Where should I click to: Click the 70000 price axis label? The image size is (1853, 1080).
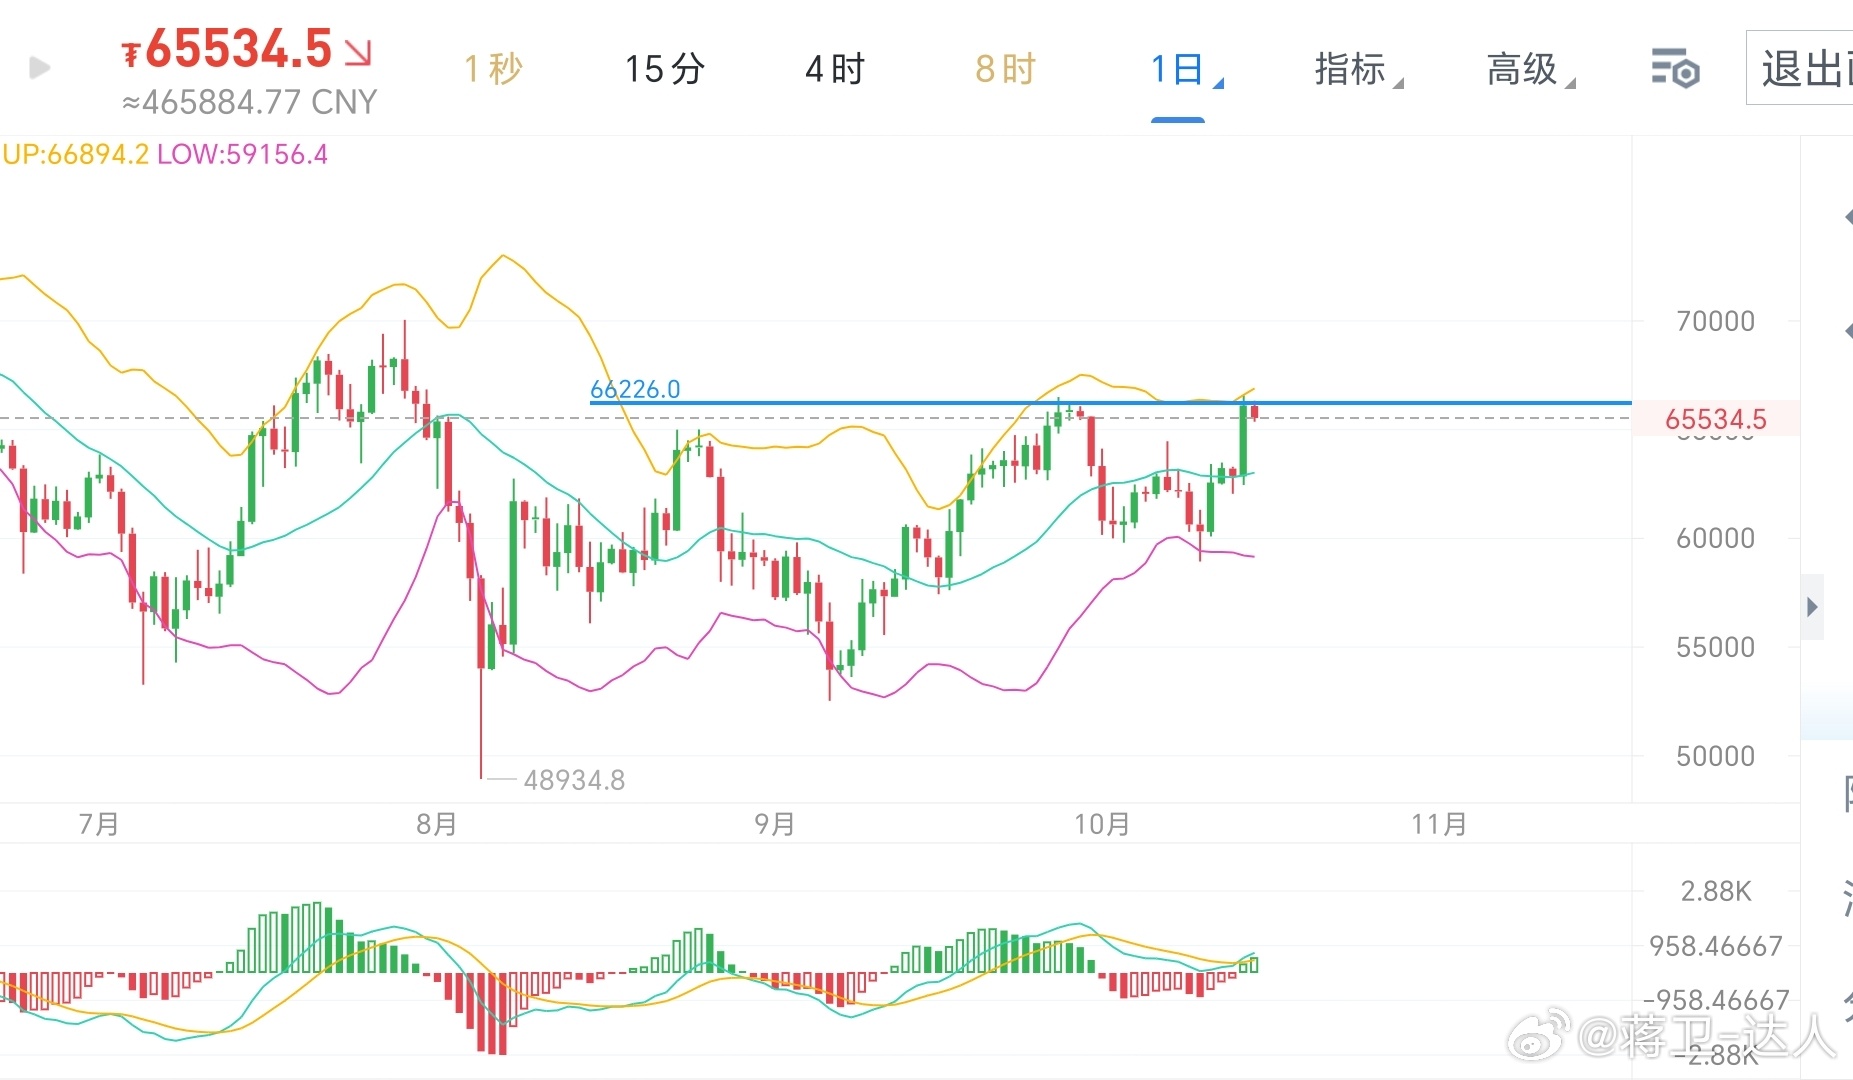pyautogui.click(x=1715, y=321)
